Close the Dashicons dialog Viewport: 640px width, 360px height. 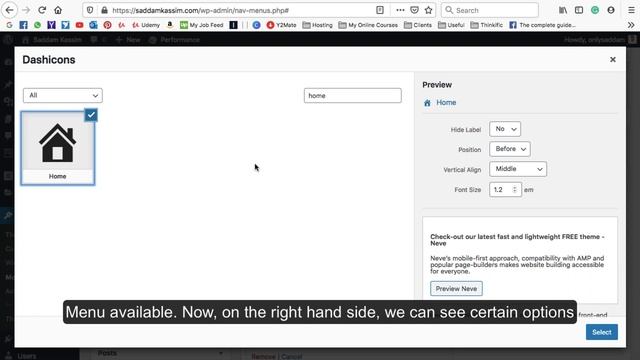(613, 60)
